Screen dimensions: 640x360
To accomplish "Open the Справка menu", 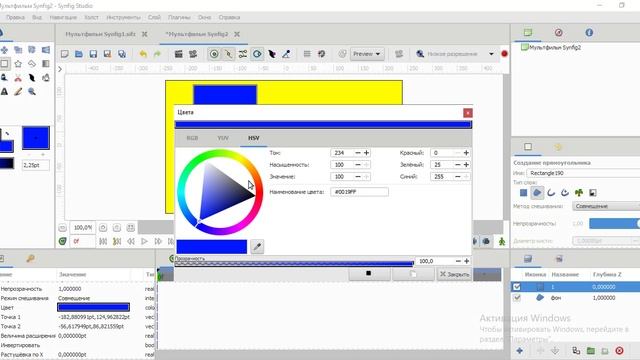I will tap(229, 17).
